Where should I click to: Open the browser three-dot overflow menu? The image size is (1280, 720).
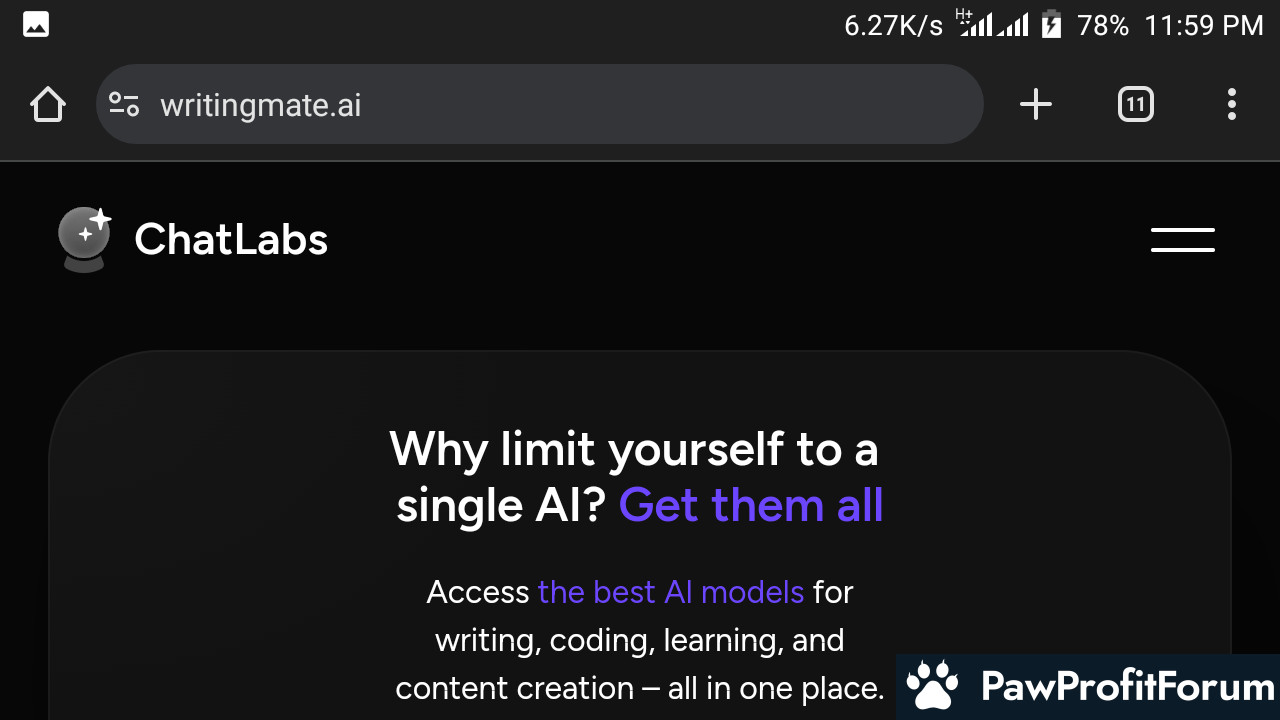1232,104
